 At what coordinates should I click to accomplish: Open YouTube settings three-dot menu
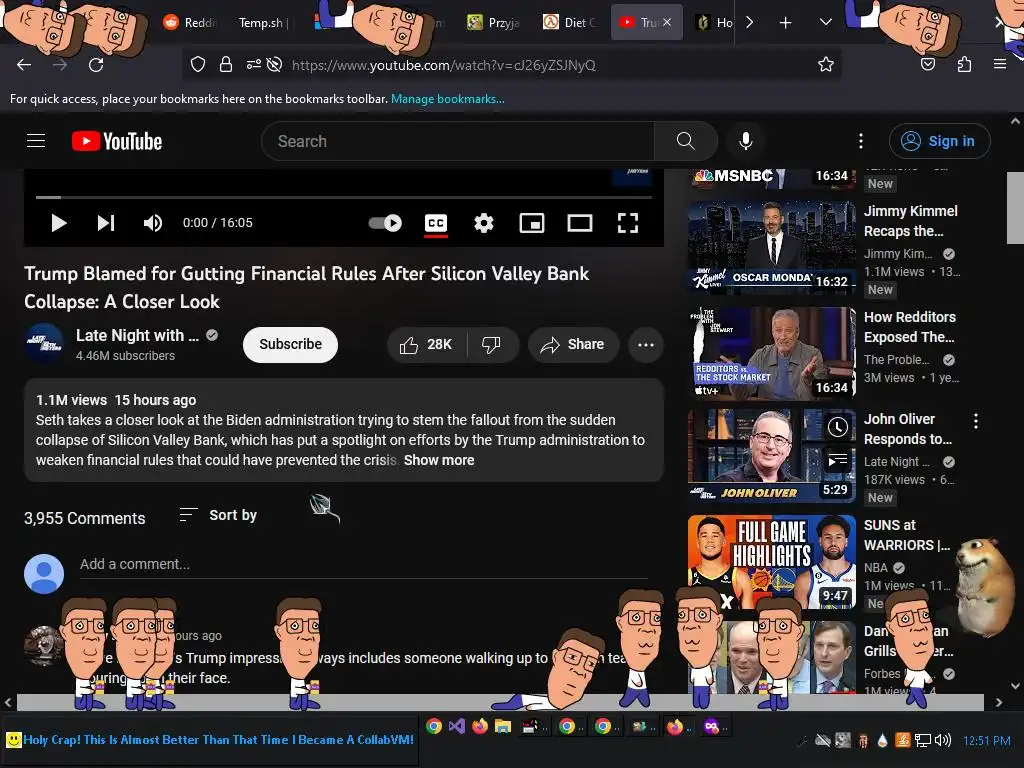[x=861, y=141]
